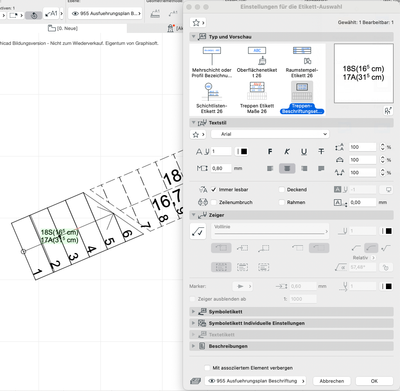
Task: Collapse Typ und Vorschau section
Action: [x=193, y=37]
